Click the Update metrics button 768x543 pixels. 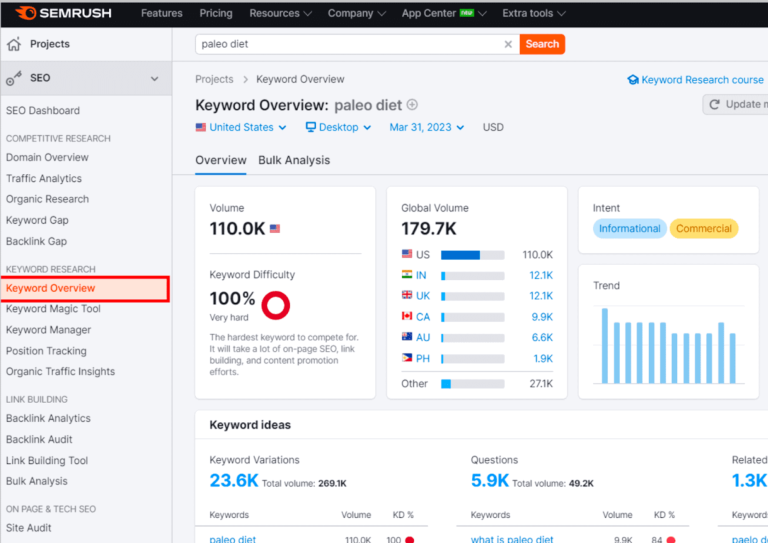click(735, 104)
